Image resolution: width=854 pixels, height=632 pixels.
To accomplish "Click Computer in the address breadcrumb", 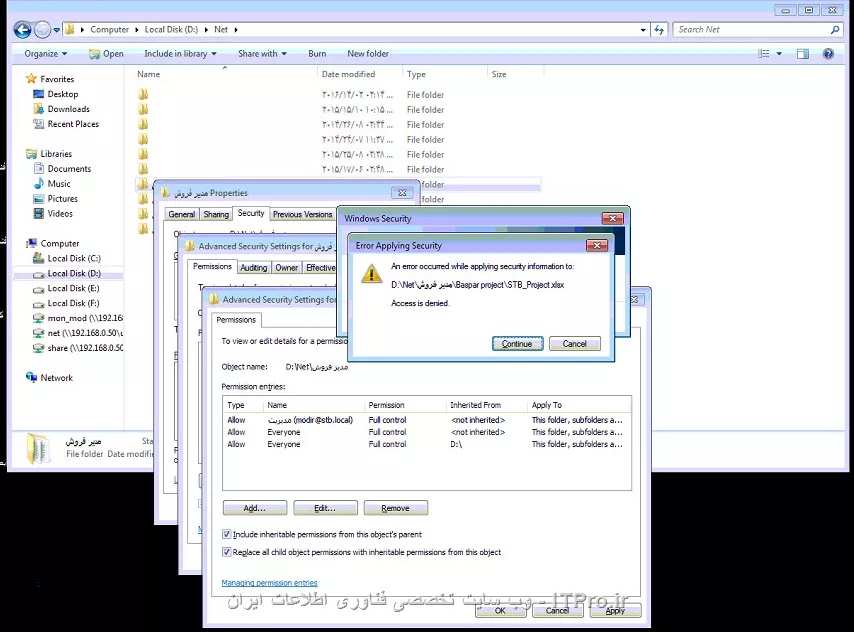I will [x=109, y=29].
